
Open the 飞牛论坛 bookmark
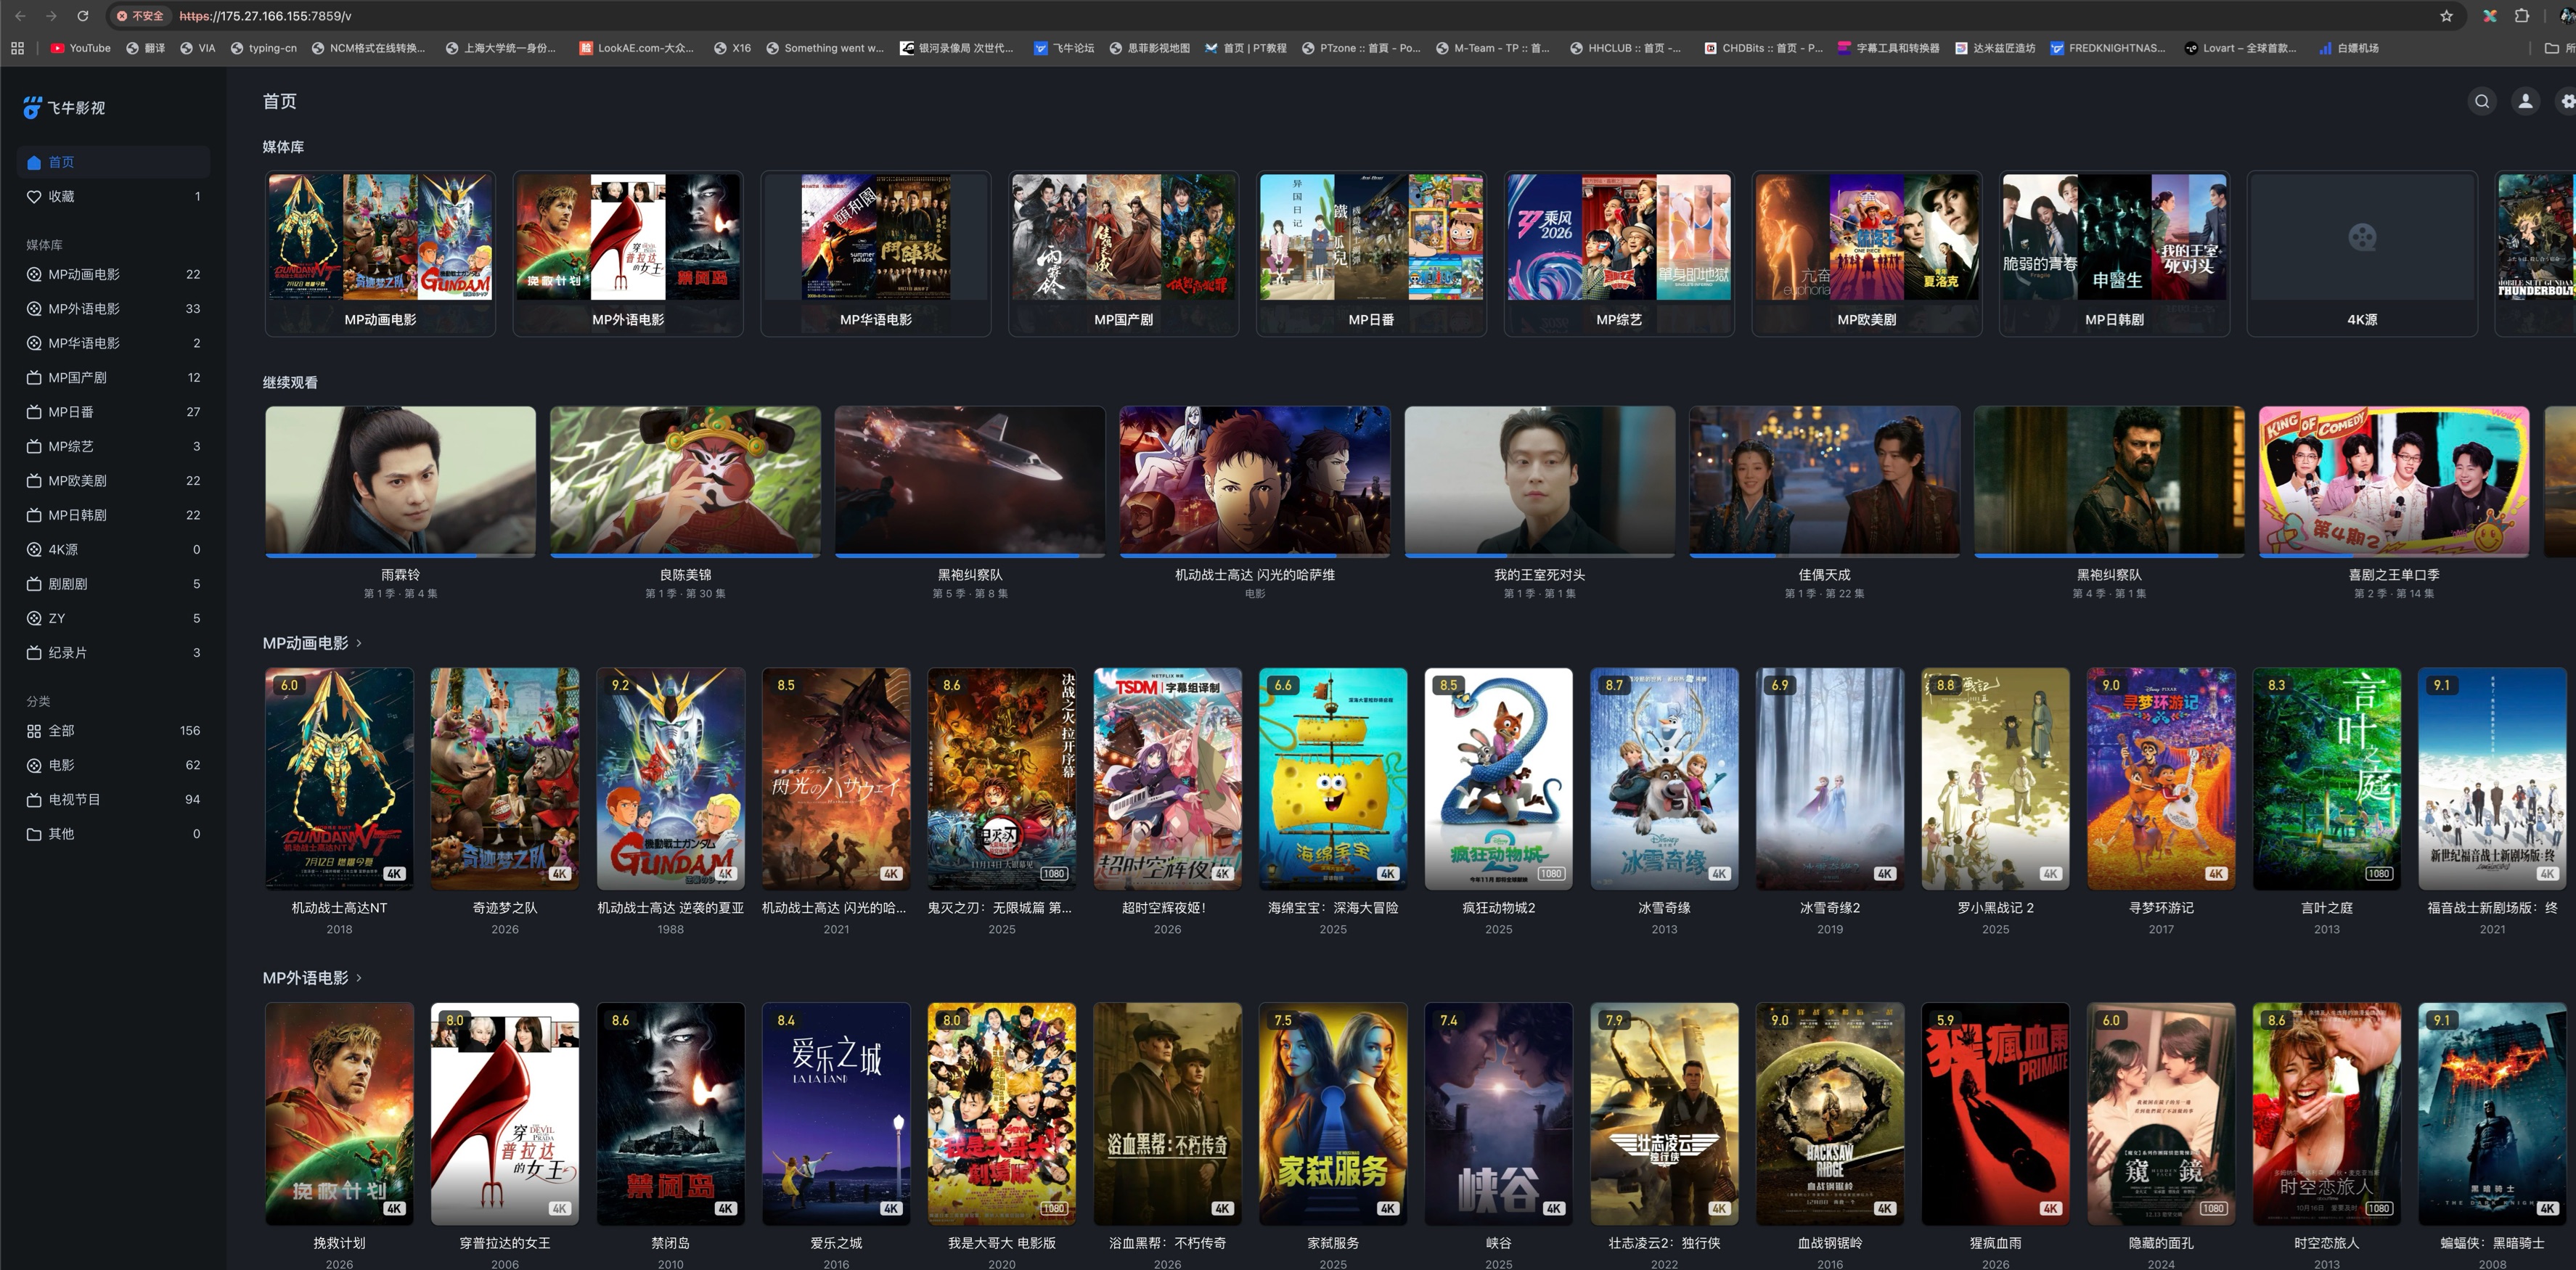(x=1064, y=48)
